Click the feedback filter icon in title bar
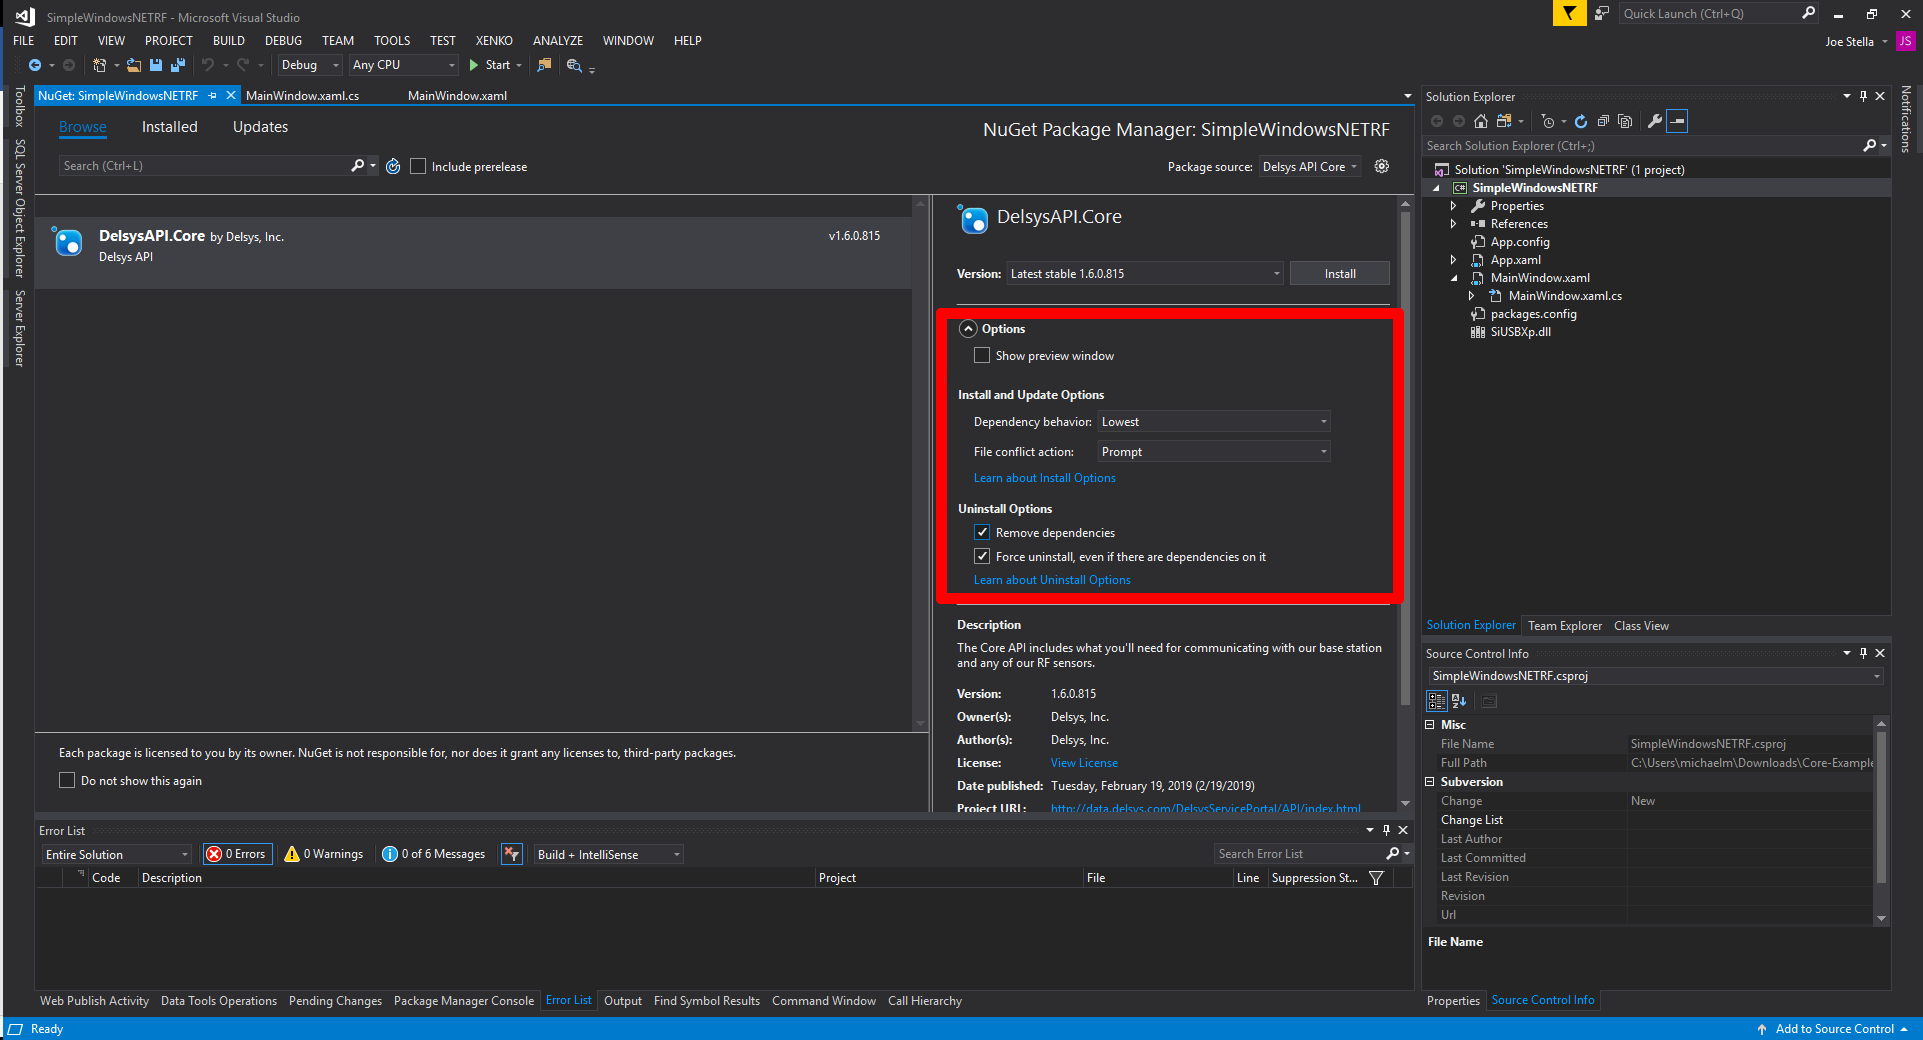 click(1569, 13)
